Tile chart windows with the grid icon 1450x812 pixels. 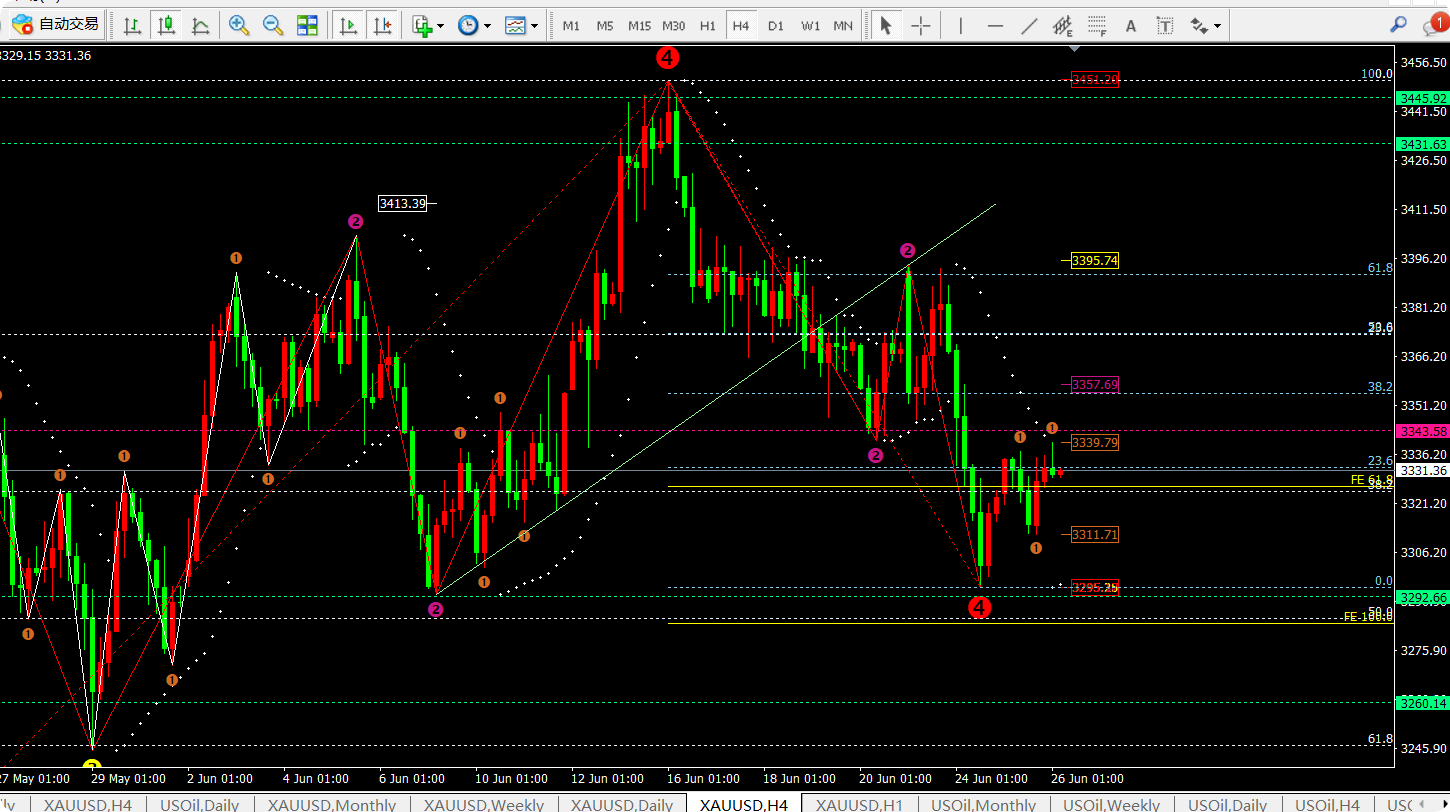coord(307,26)
